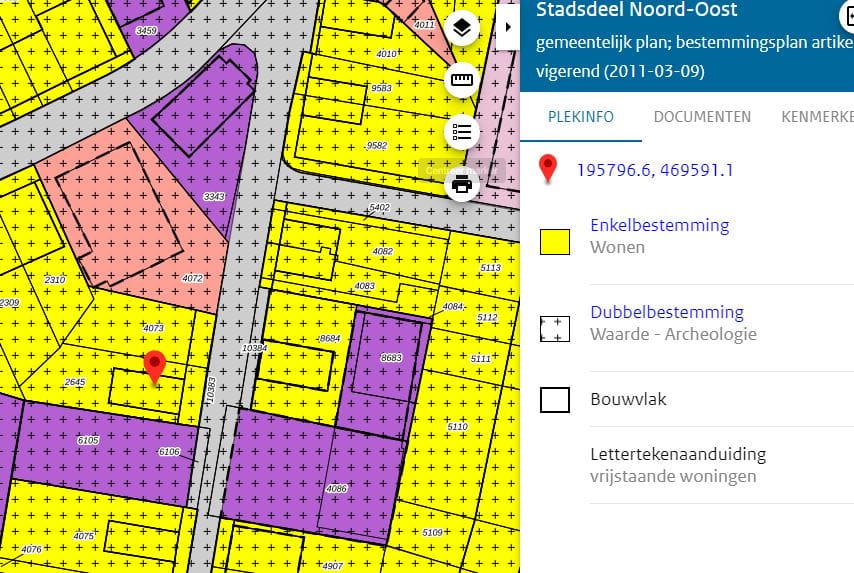Image resolution: width=854 pixels, height=573 pixels.
Task: Click parcel label 2310 on map
Action: pos(54,279)
